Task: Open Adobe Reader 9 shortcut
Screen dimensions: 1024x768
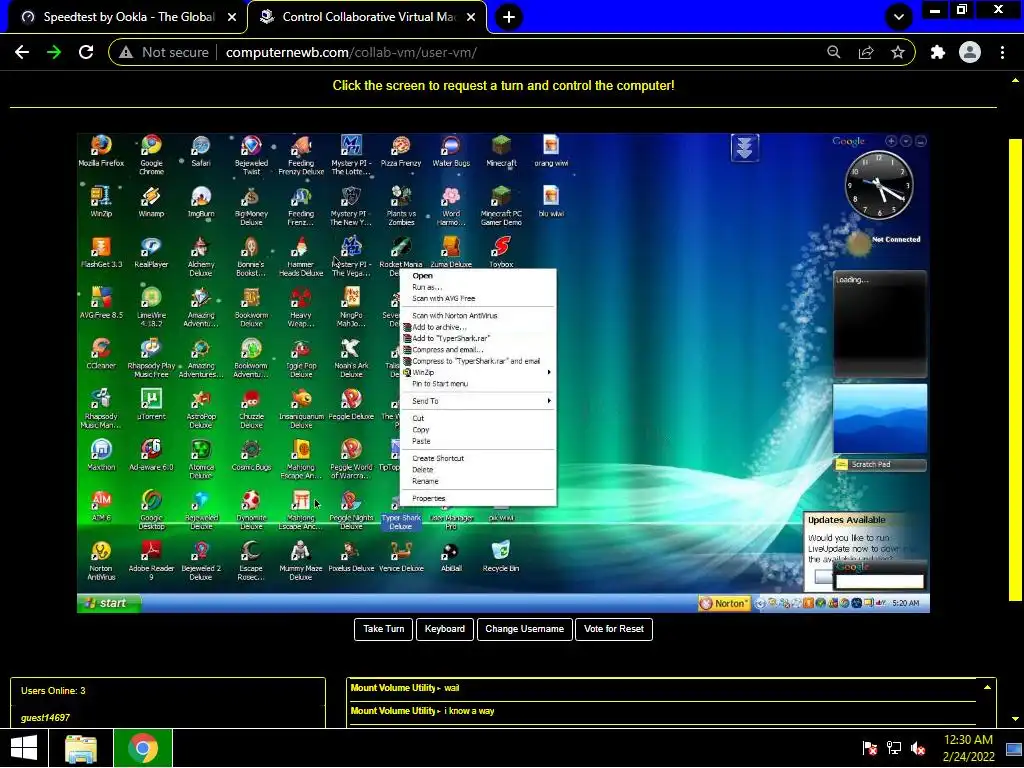Action: [152, 560]
